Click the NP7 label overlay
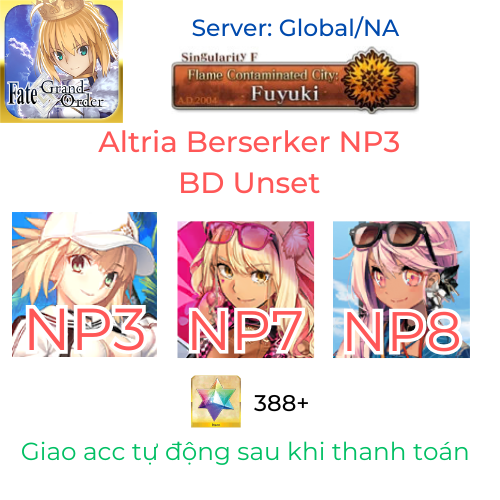Image resolution: width=500 pixels, height=500 pixels. (x=246, y=330)
